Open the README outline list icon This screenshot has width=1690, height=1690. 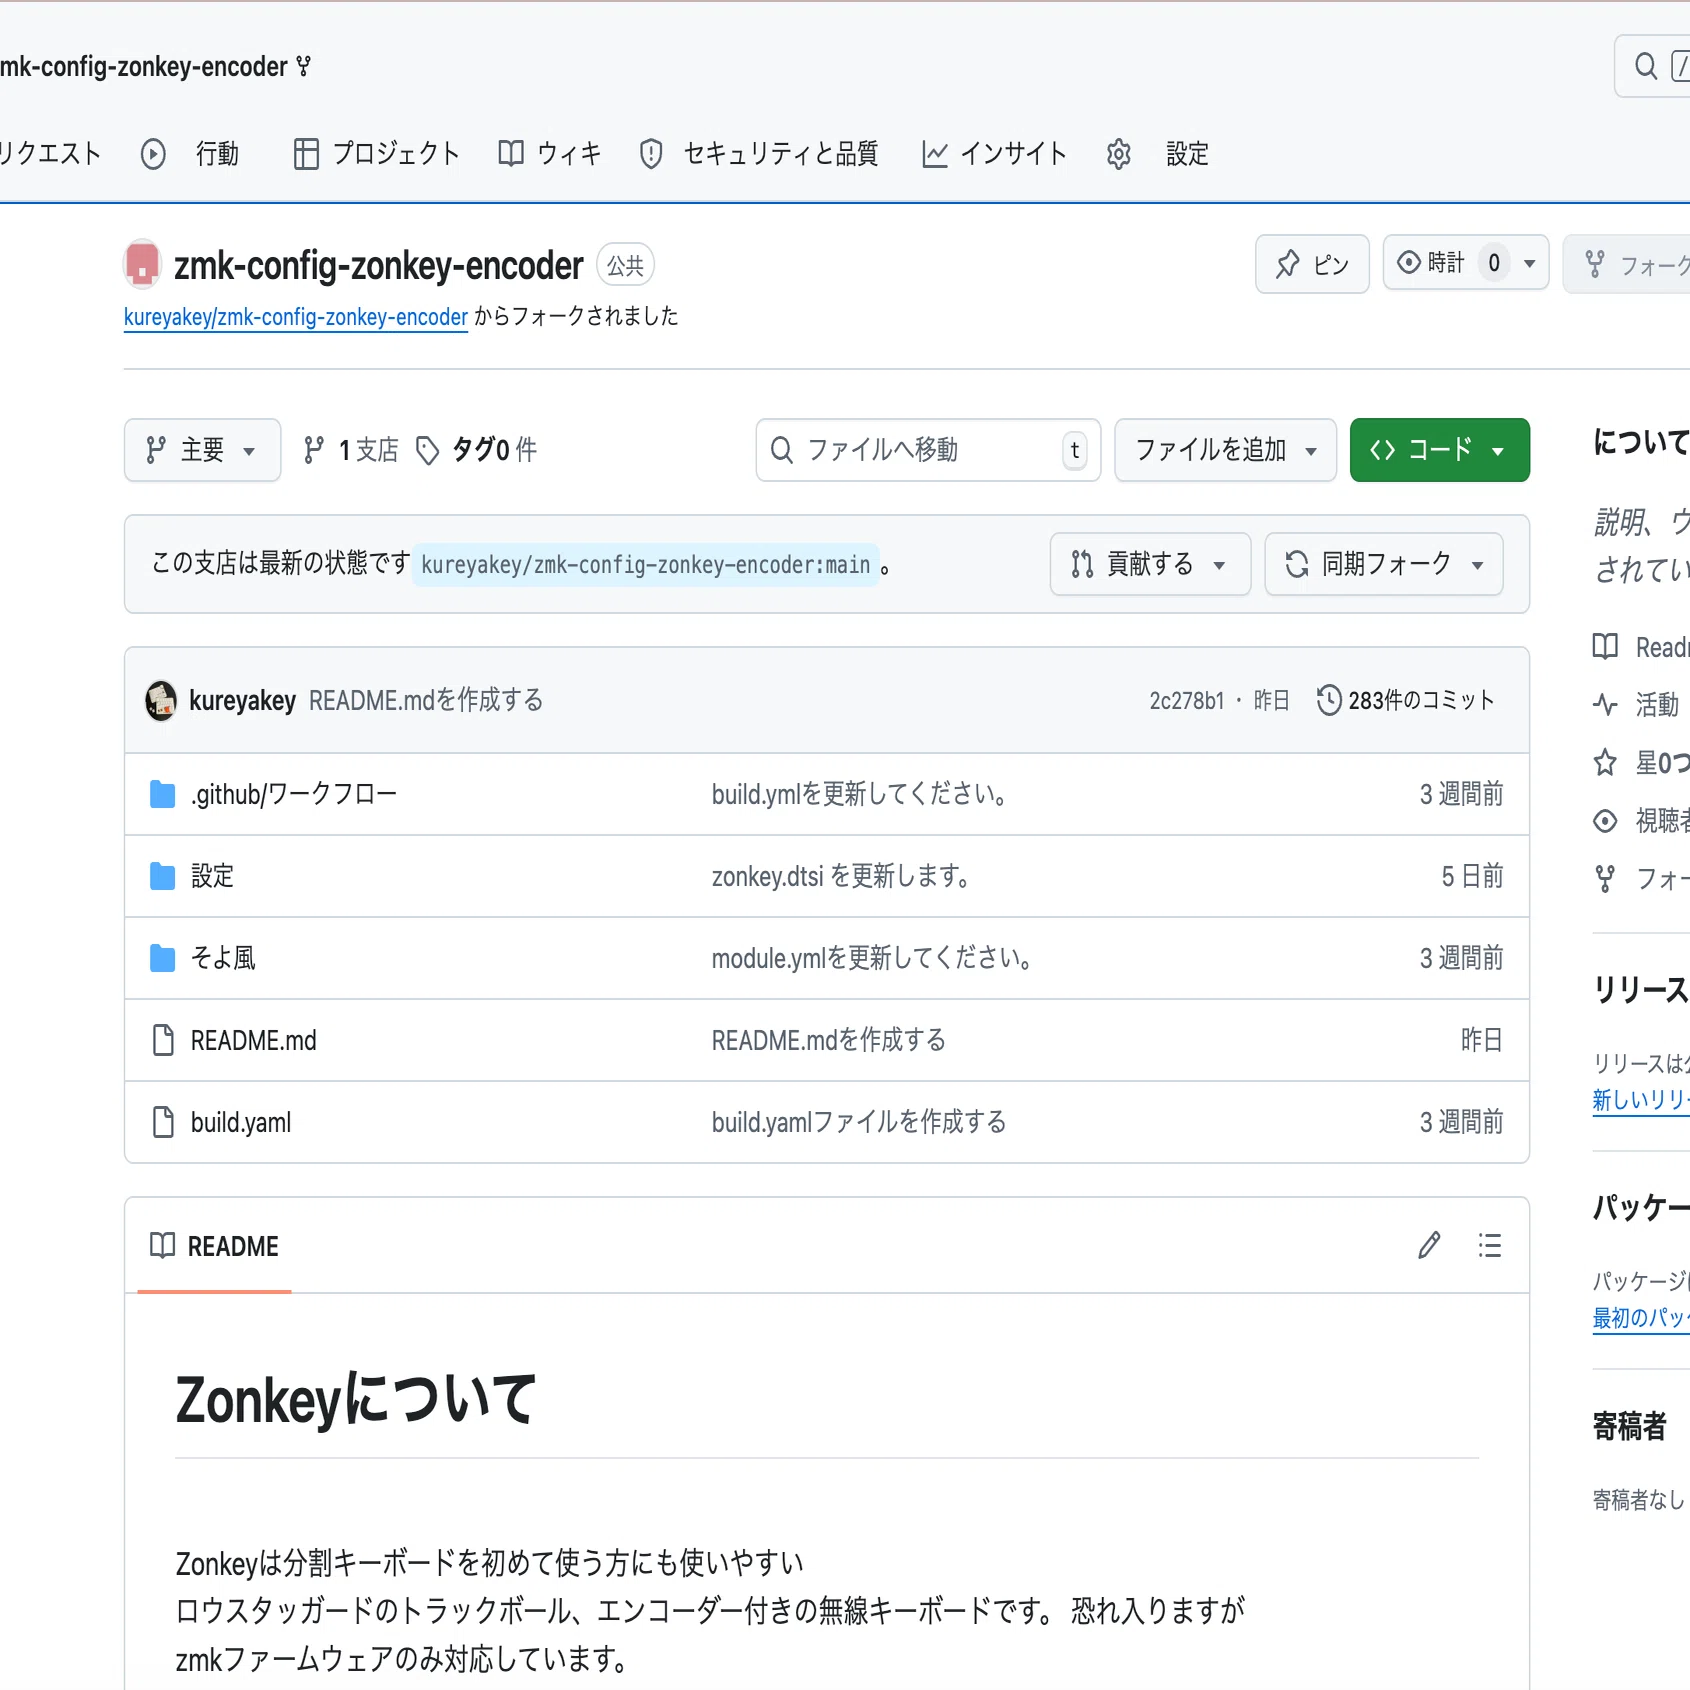[x=1489, y=1245]
